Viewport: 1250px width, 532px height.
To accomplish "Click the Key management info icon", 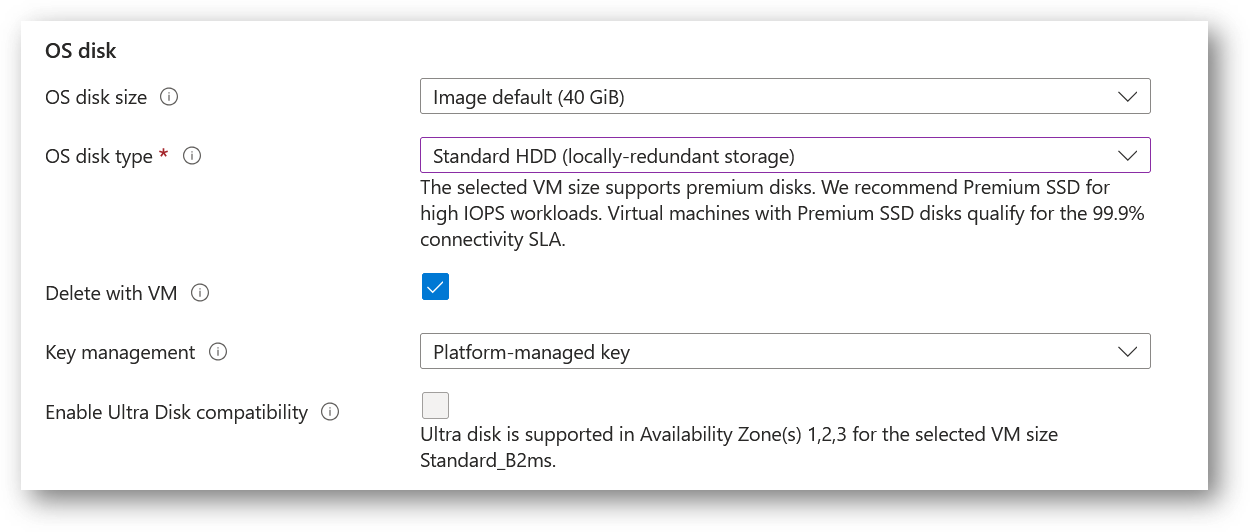I will pos(218,352).
